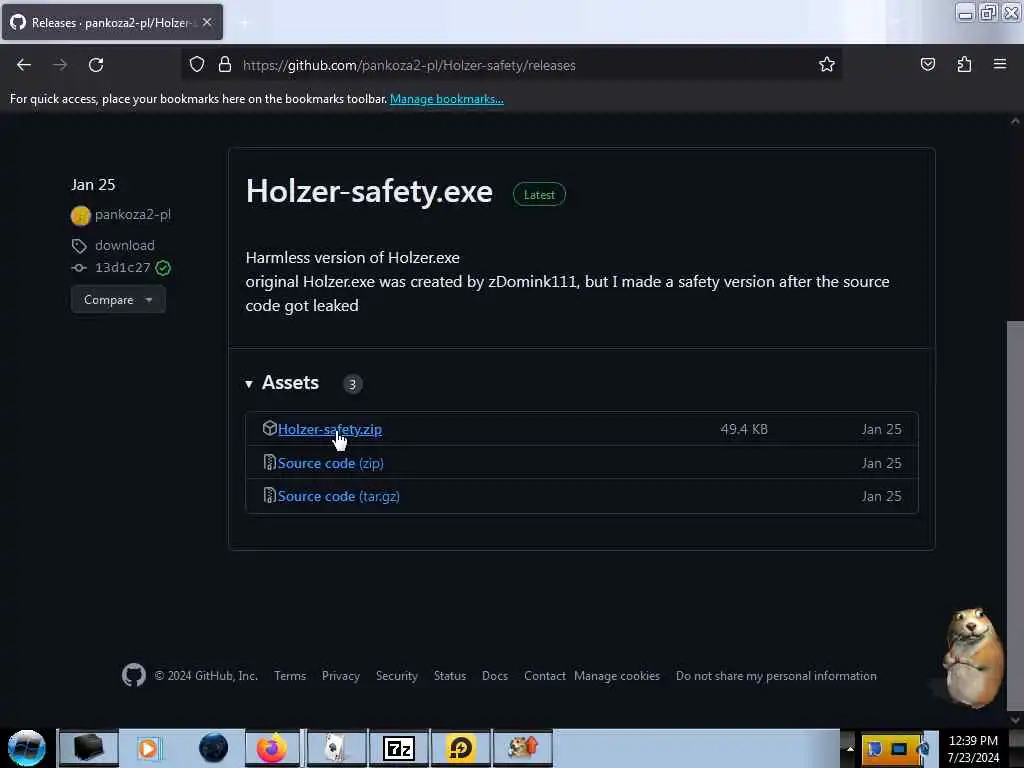Open the Status footer link
The image size is (1024, 768).
coord(450,676)
